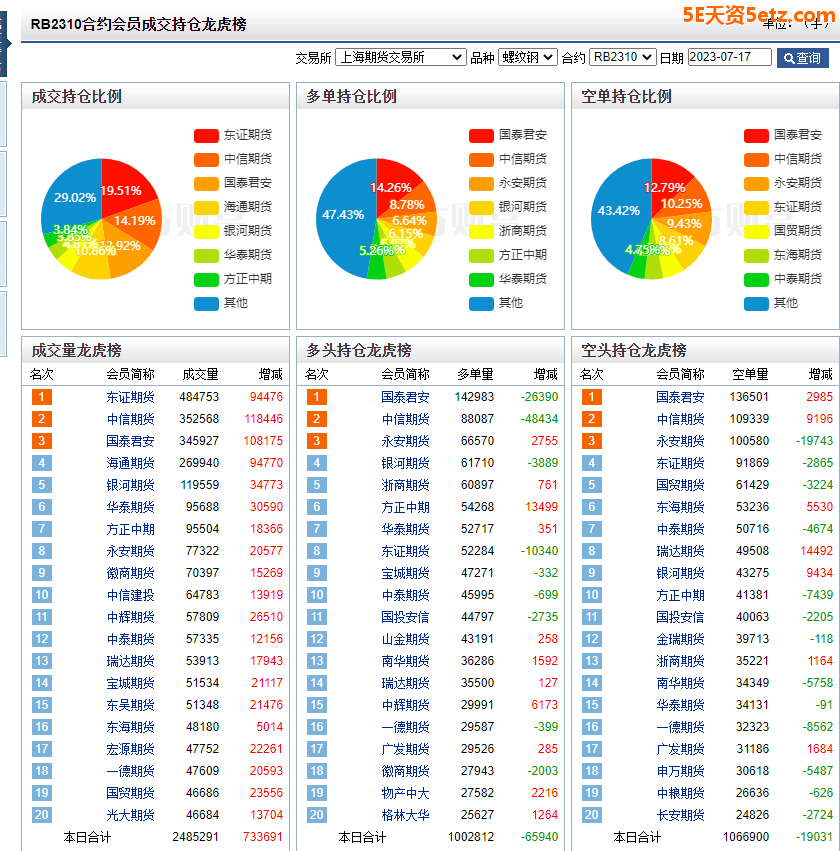Expand the 品种 dropdown showing 螺纹钢
Screen dimensions: 840x851
point(527,58)
